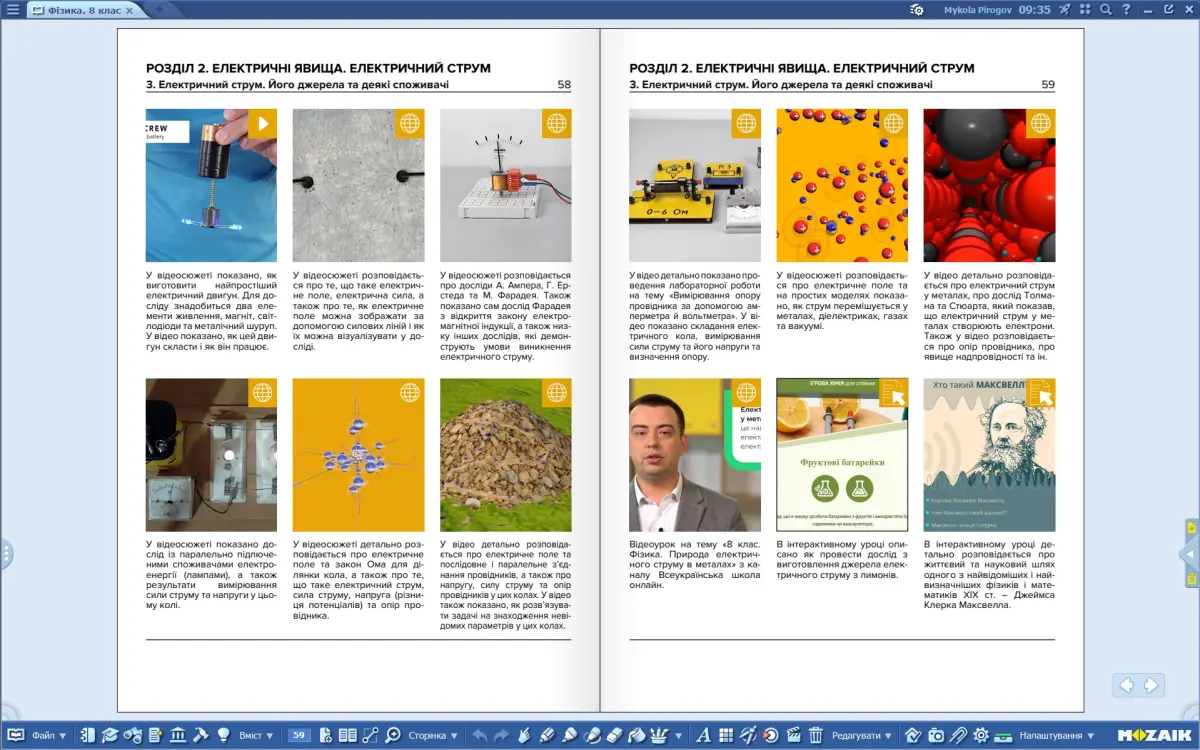Toggle two-page spread view icon

click(x=348, y=735)
